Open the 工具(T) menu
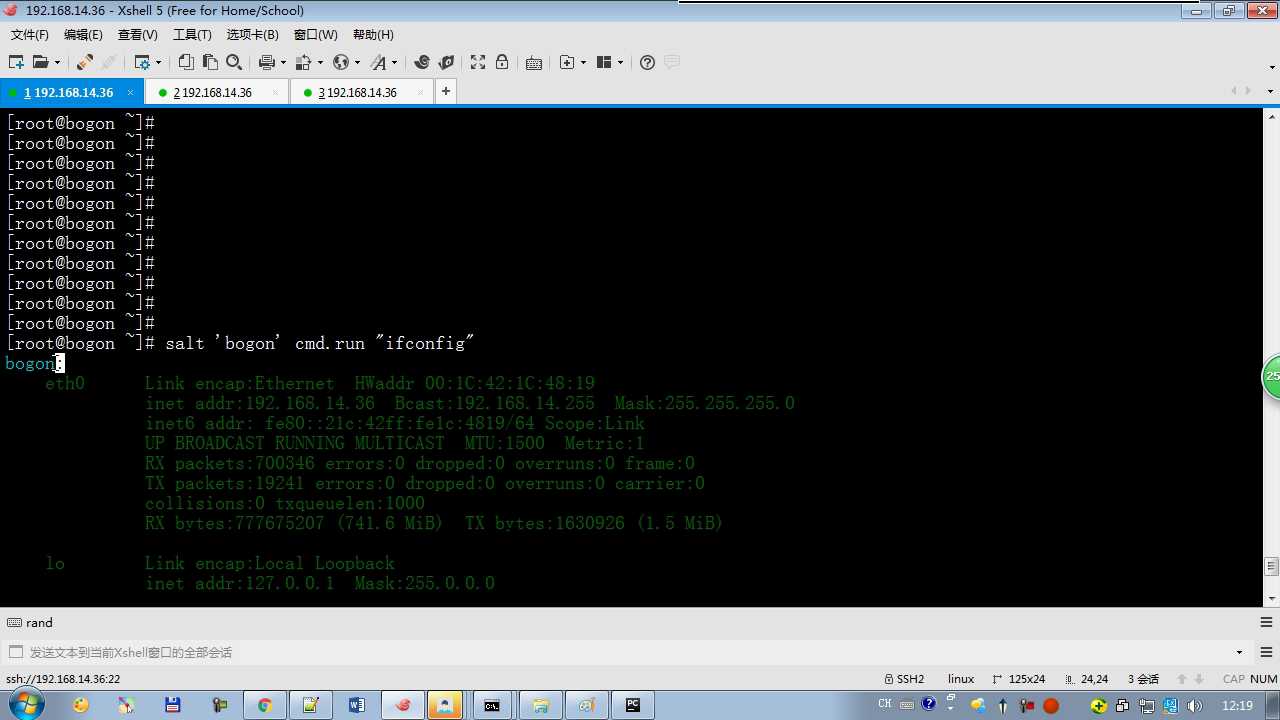The height and width of the screenshot is (720, 1280). point(192,35)
